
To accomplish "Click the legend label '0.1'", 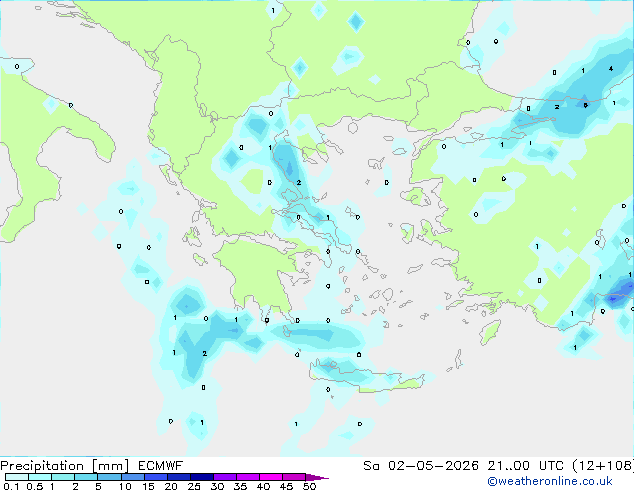I will click(x=11, y=486).
